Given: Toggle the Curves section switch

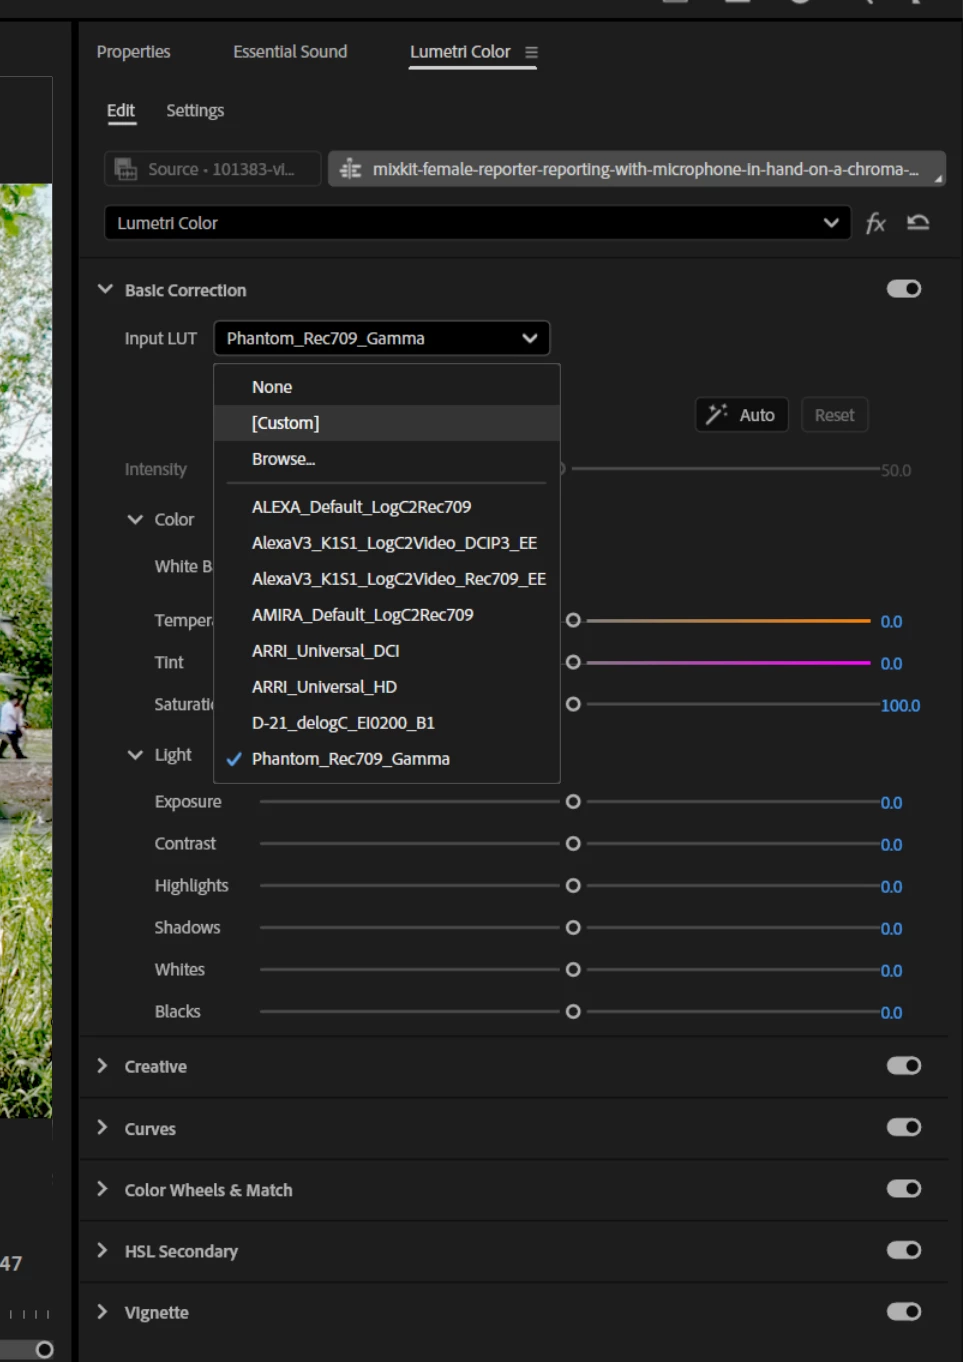Looking at the screenshot, I should [x=904, y=1127].
